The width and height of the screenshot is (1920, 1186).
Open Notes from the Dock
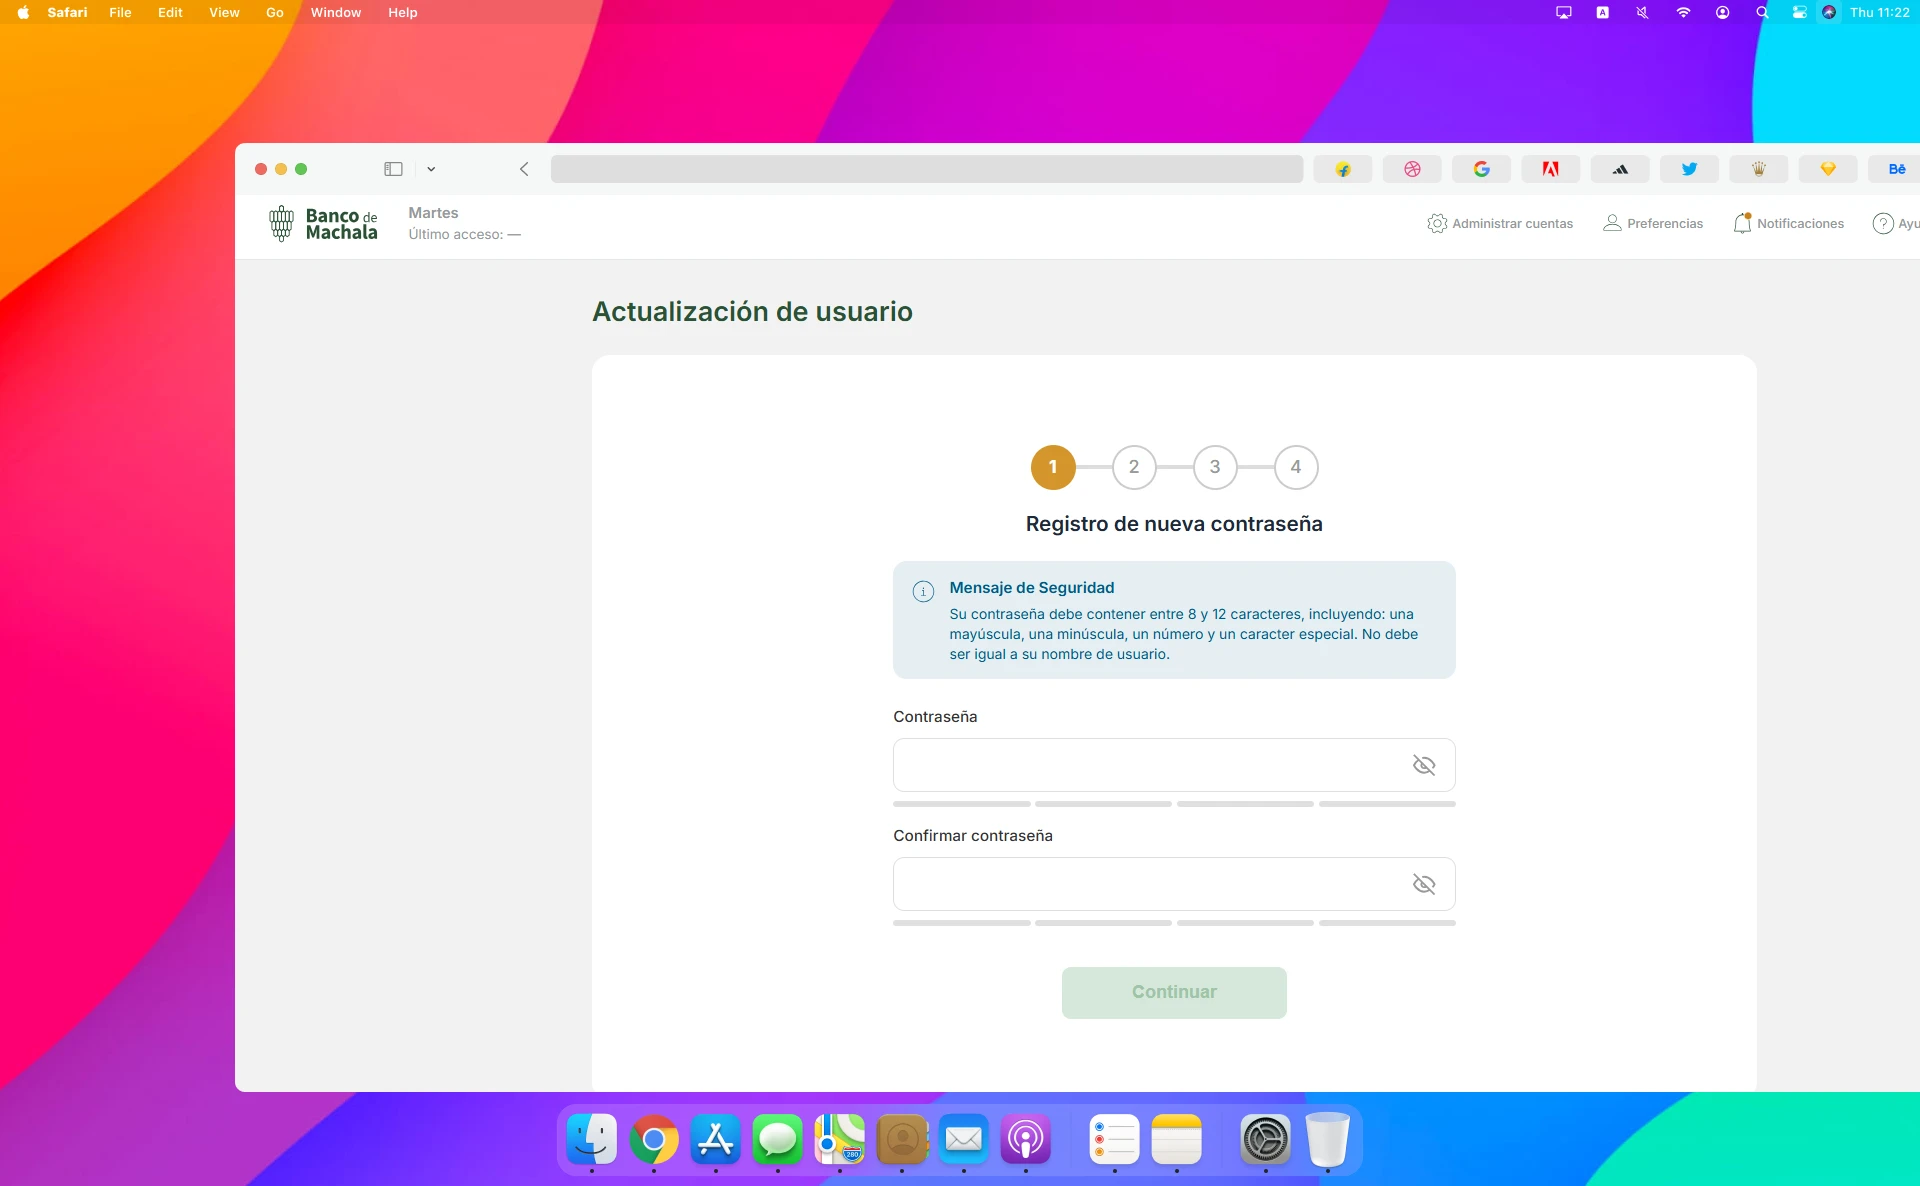1177,1139
